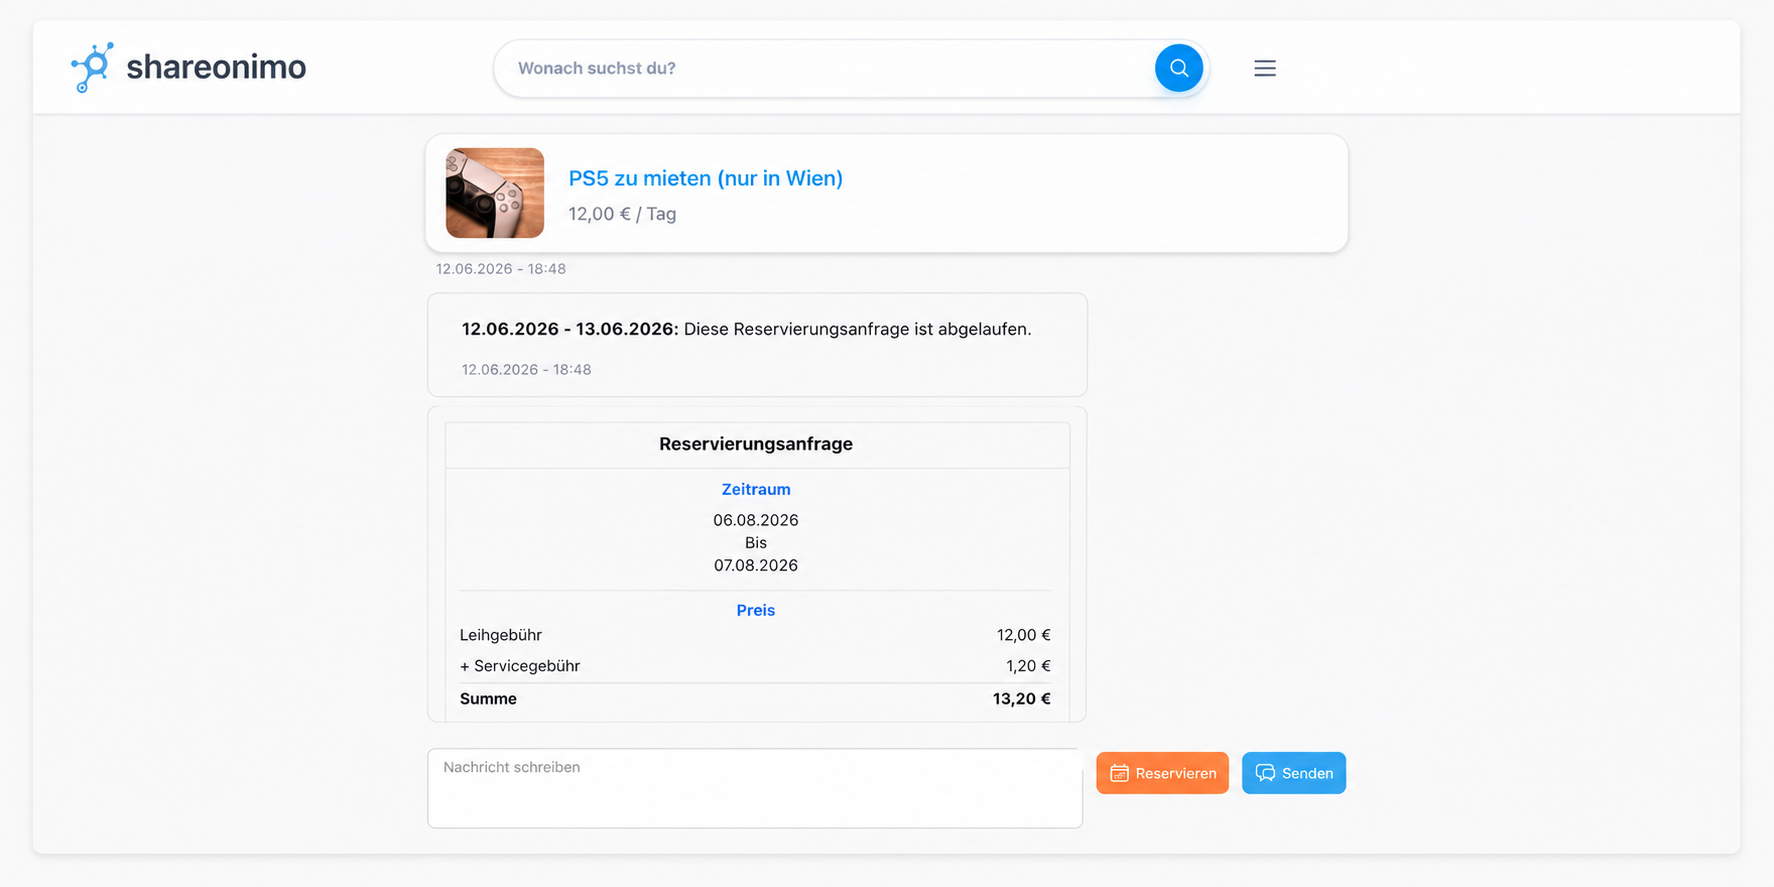Click the '12,00 € / Tag' price
Viewport: 1774px width, 887px height.
(x=622, y=214)
